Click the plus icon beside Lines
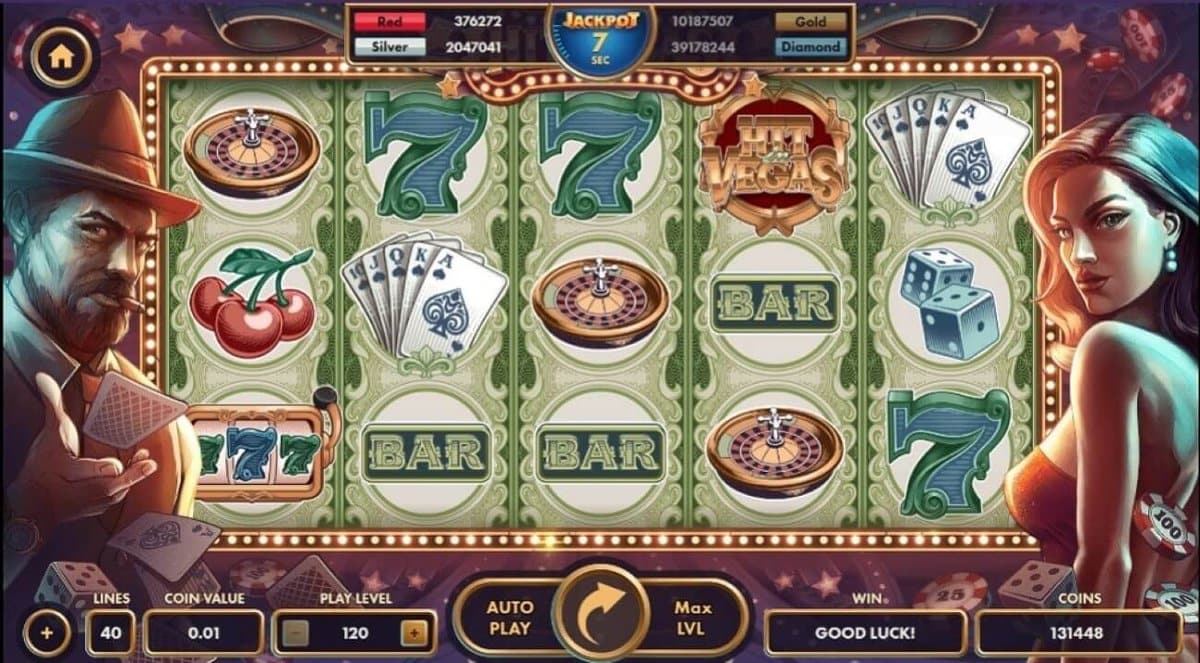Screen dimensions: 1200x663 [x=47, y=633]
